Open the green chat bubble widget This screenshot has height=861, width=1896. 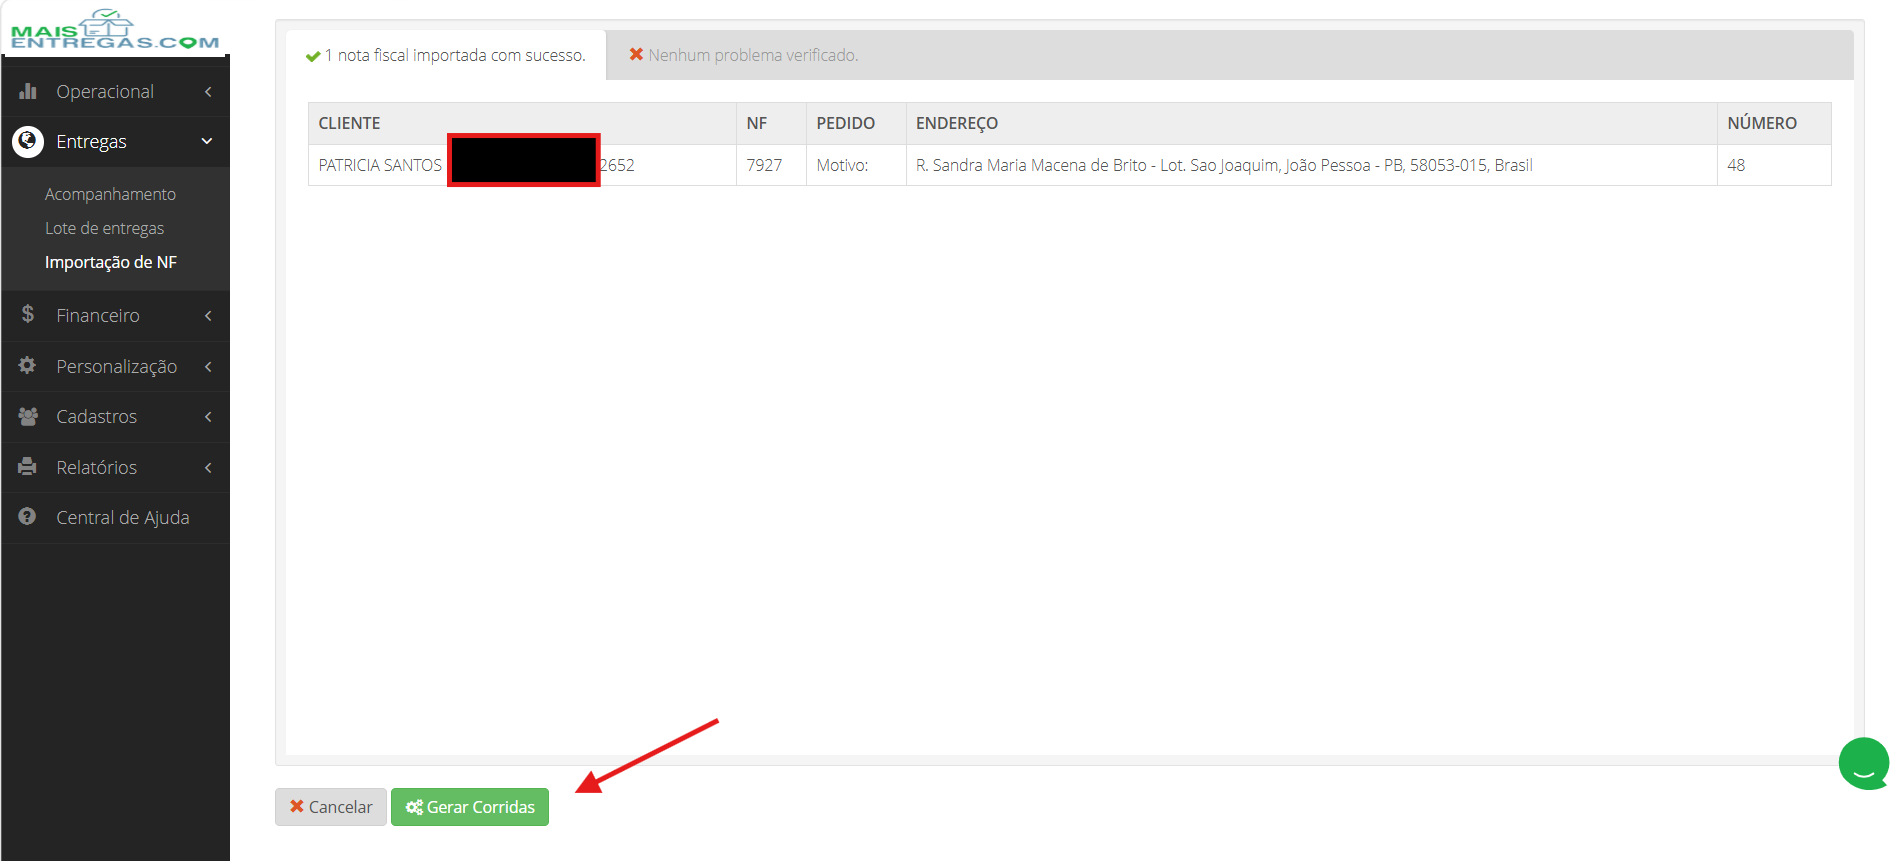point(1864,763)
